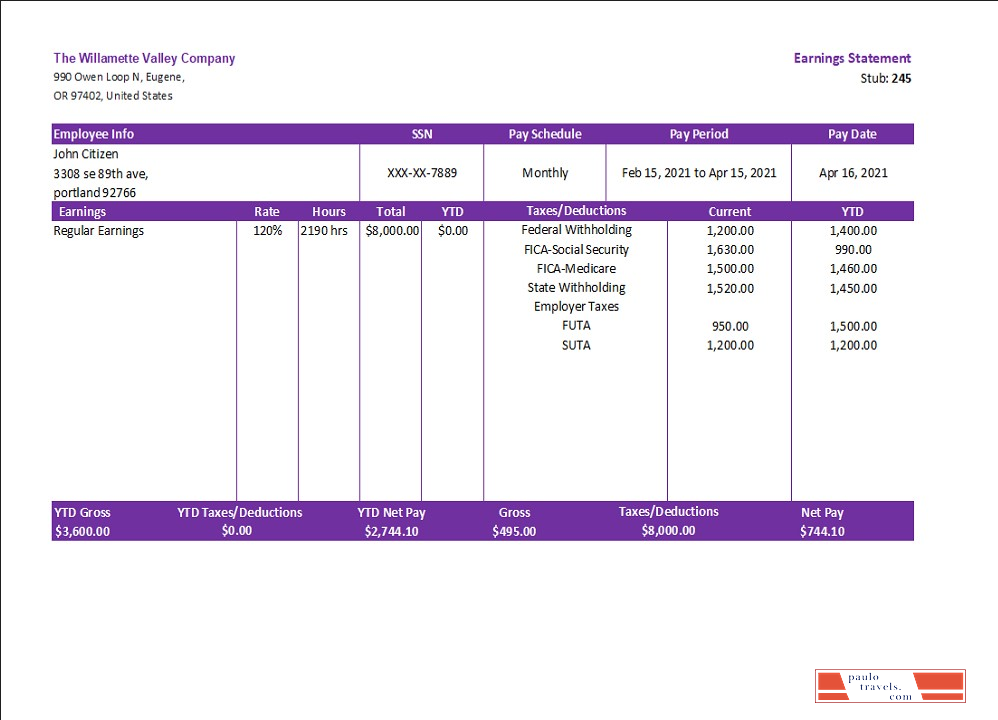Image resolution: width=998 pixels, height=720 pixels.
Task: Select the YTD Gross amount $3,600.00
Action: click(82, 532)
